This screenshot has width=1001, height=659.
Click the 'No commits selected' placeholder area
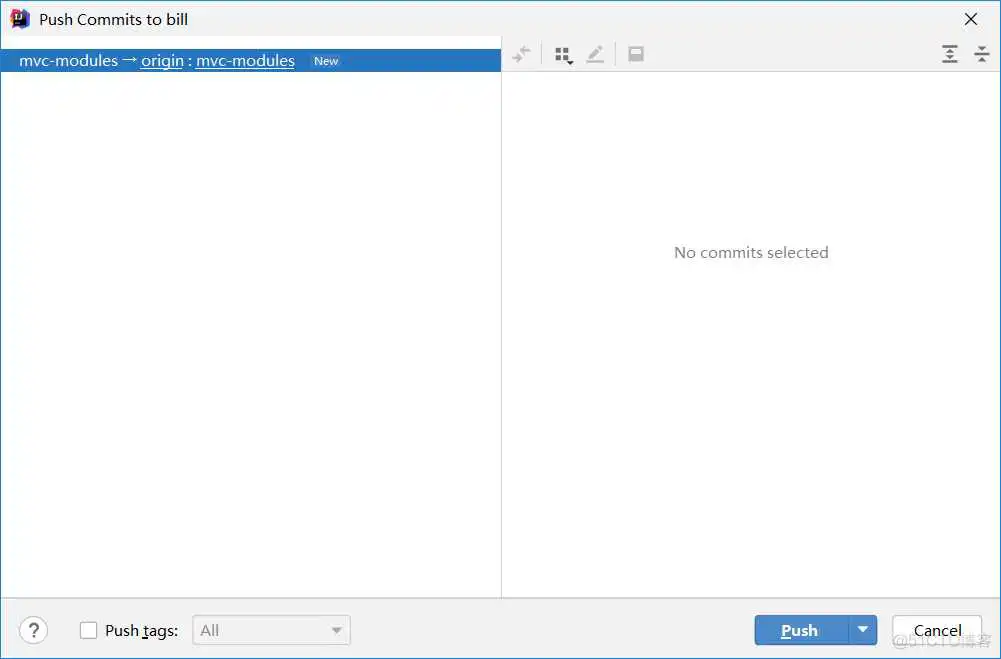coord(751,253)
